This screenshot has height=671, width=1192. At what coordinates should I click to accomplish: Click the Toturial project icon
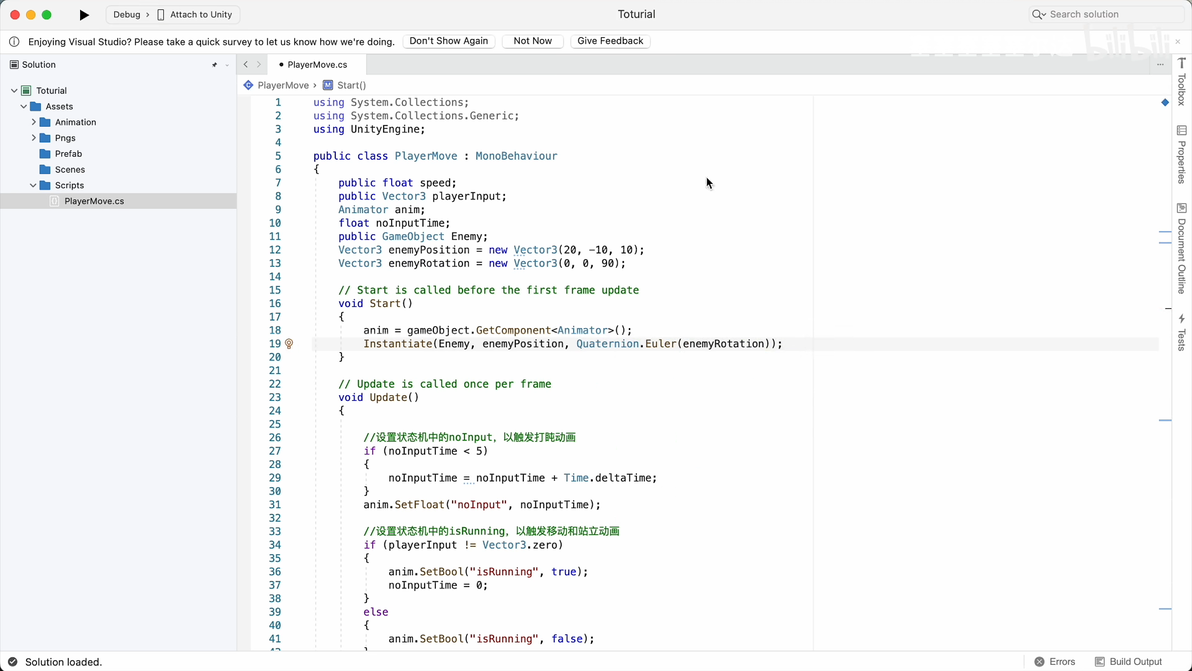pyautogui.click(x=27, y=90)
